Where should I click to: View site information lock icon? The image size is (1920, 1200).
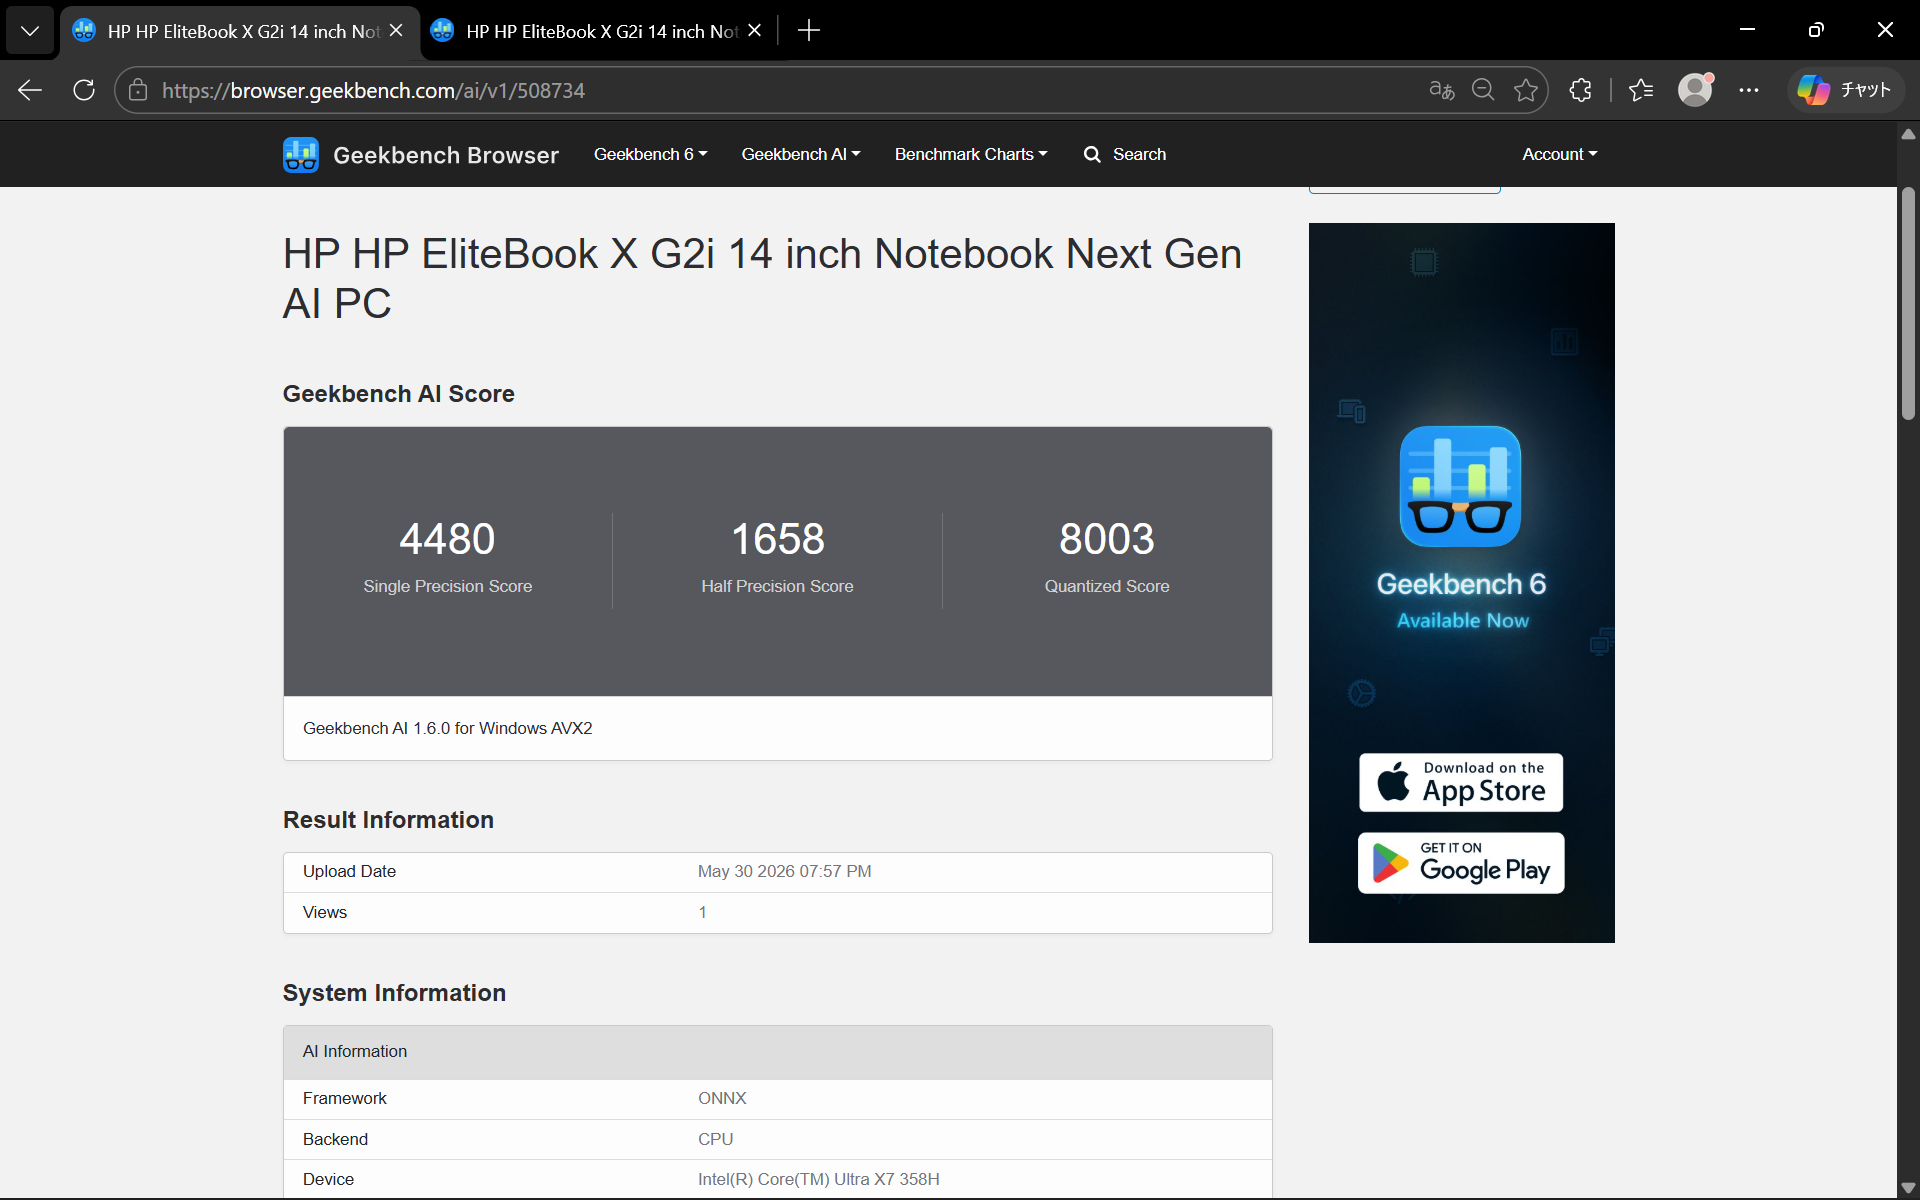pos(138,90)
